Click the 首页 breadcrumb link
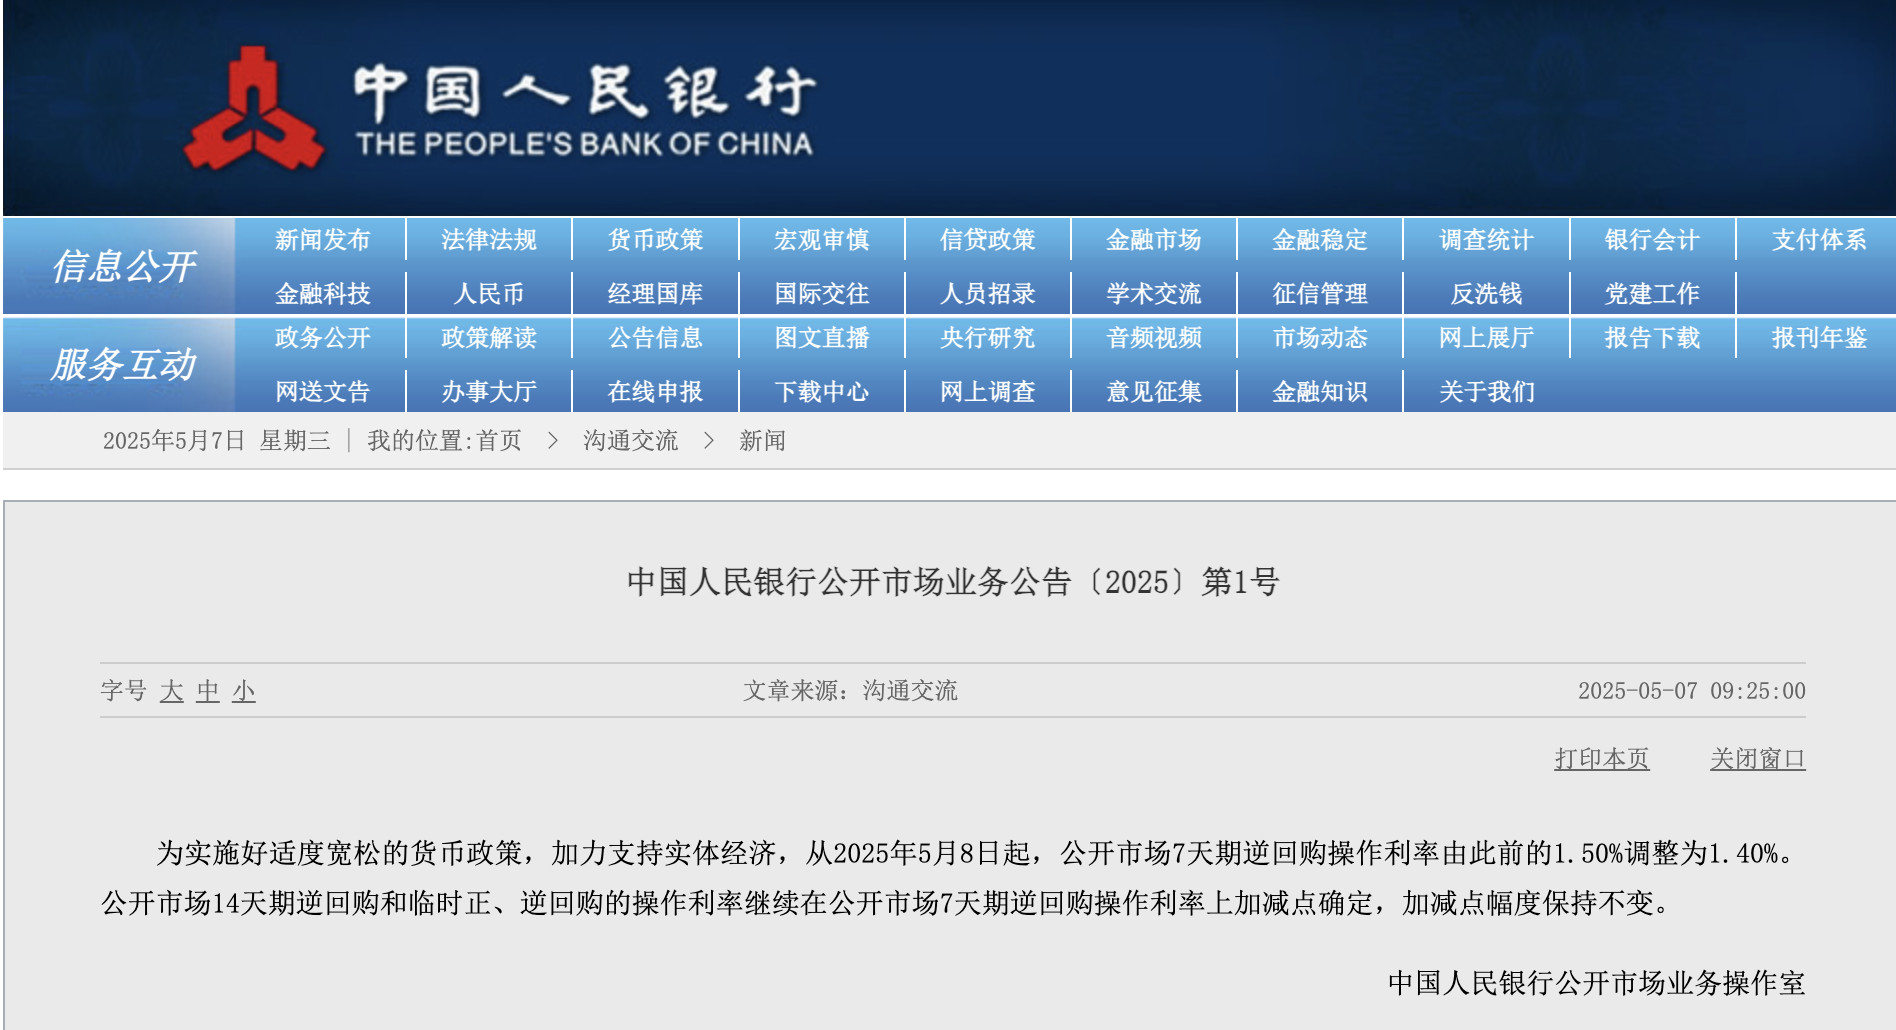This screenshot has height=1030, width=1896. [499, 441]
